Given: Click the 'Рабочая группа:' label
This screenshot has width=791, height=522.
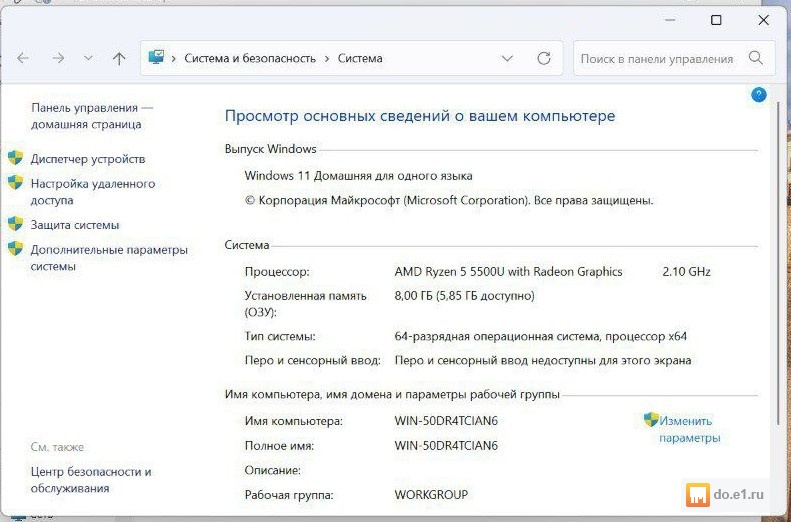Looking at the screenshot, I should point(289,495).
